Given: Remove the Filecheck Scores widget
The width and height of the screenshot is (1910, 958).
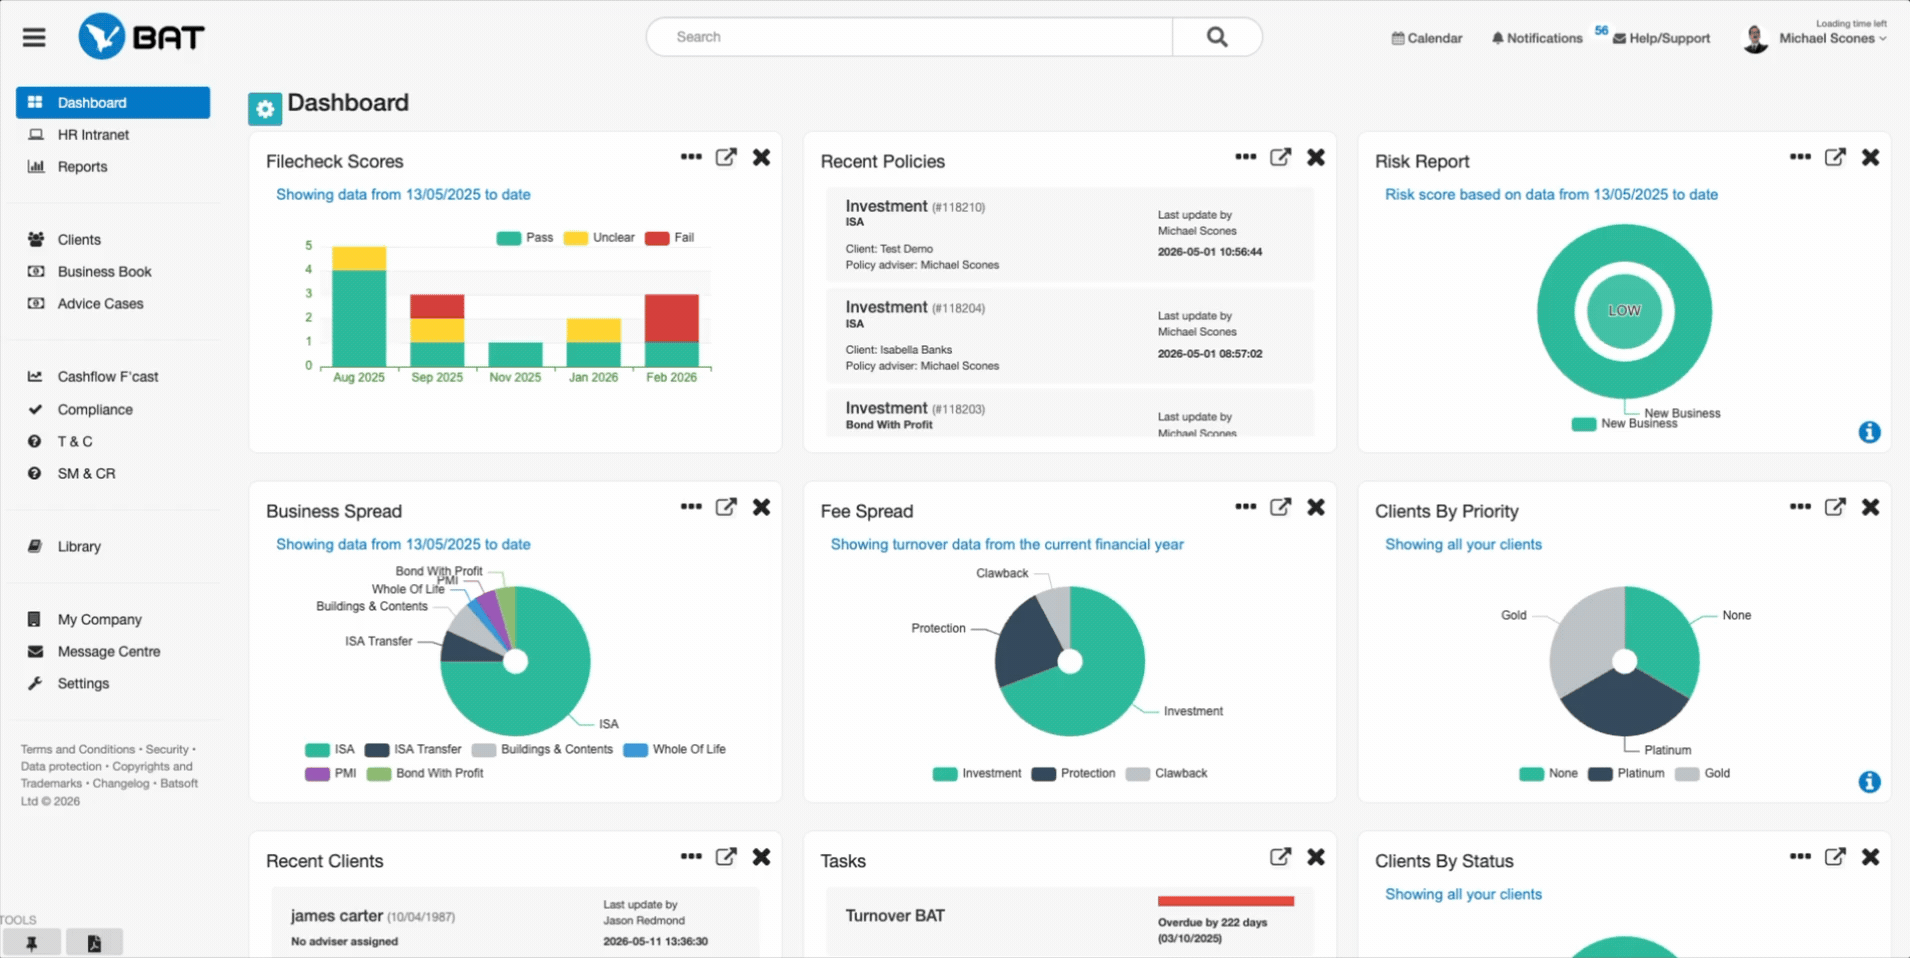Looking at the screenshot, I should coord(761,157).
